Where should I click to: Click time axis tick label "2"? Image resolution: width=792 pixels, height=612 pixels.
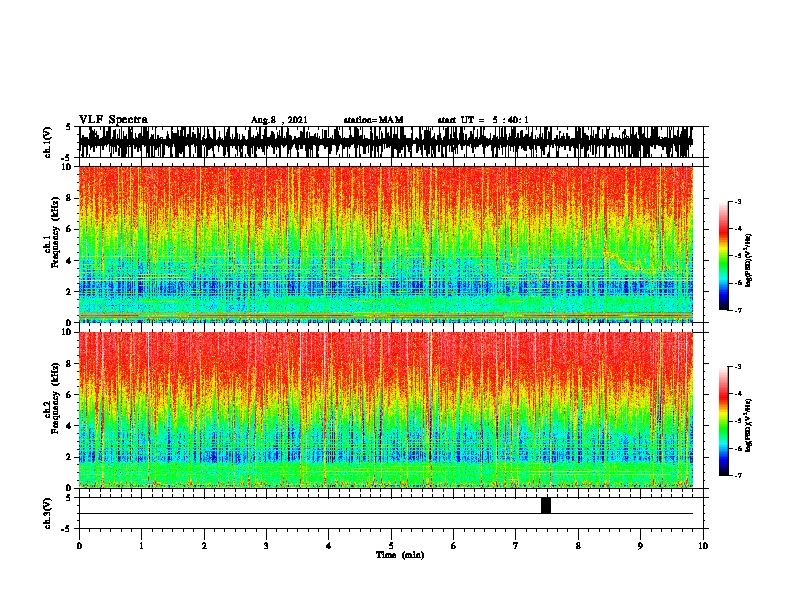tap(204, 546)
